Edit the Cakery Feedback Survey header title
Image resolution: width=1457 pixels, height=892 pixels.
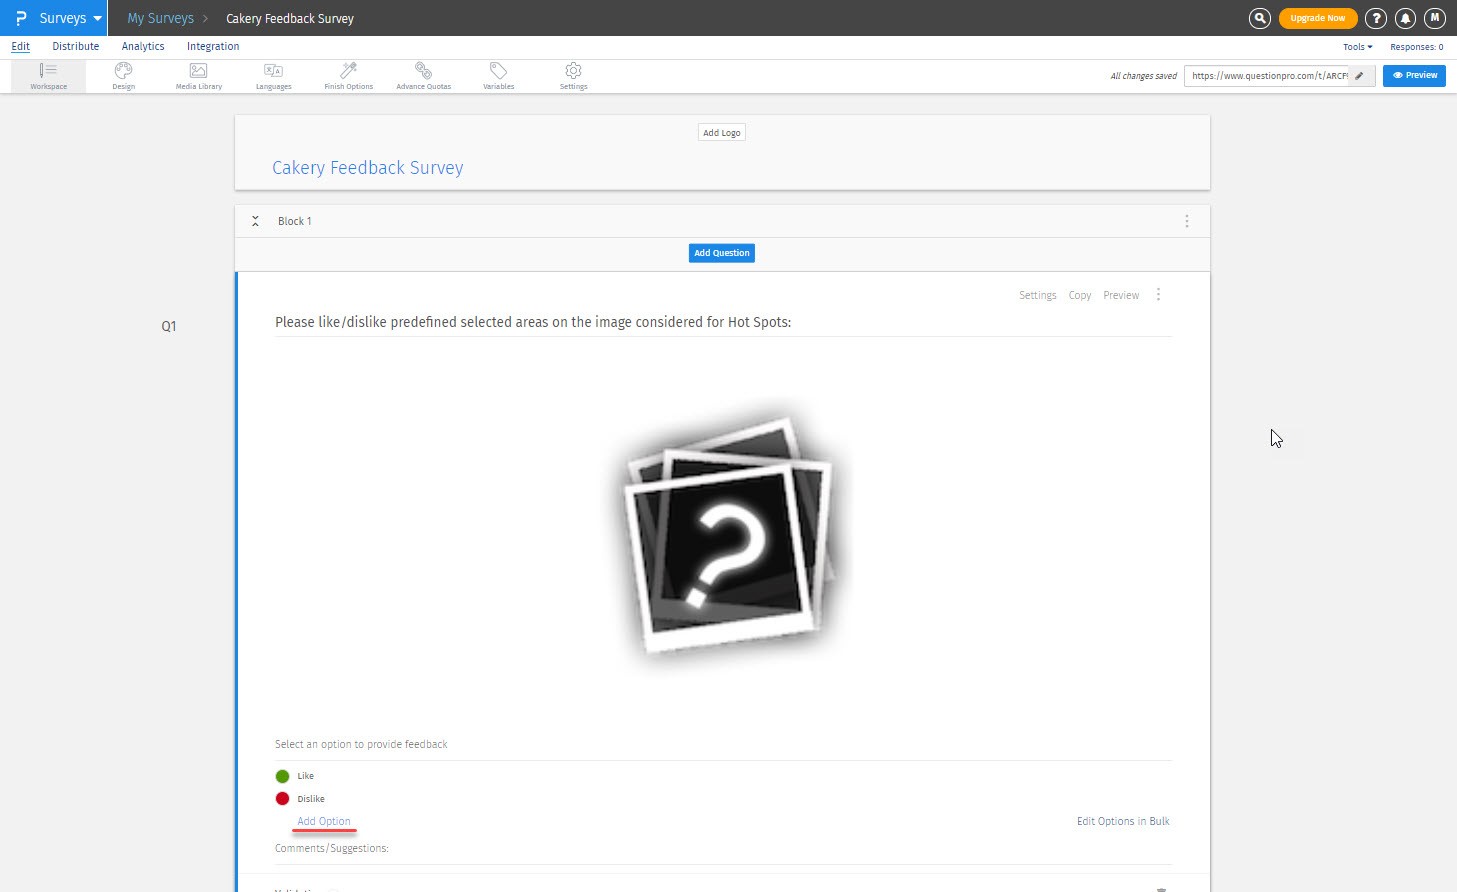coord(368,168)
